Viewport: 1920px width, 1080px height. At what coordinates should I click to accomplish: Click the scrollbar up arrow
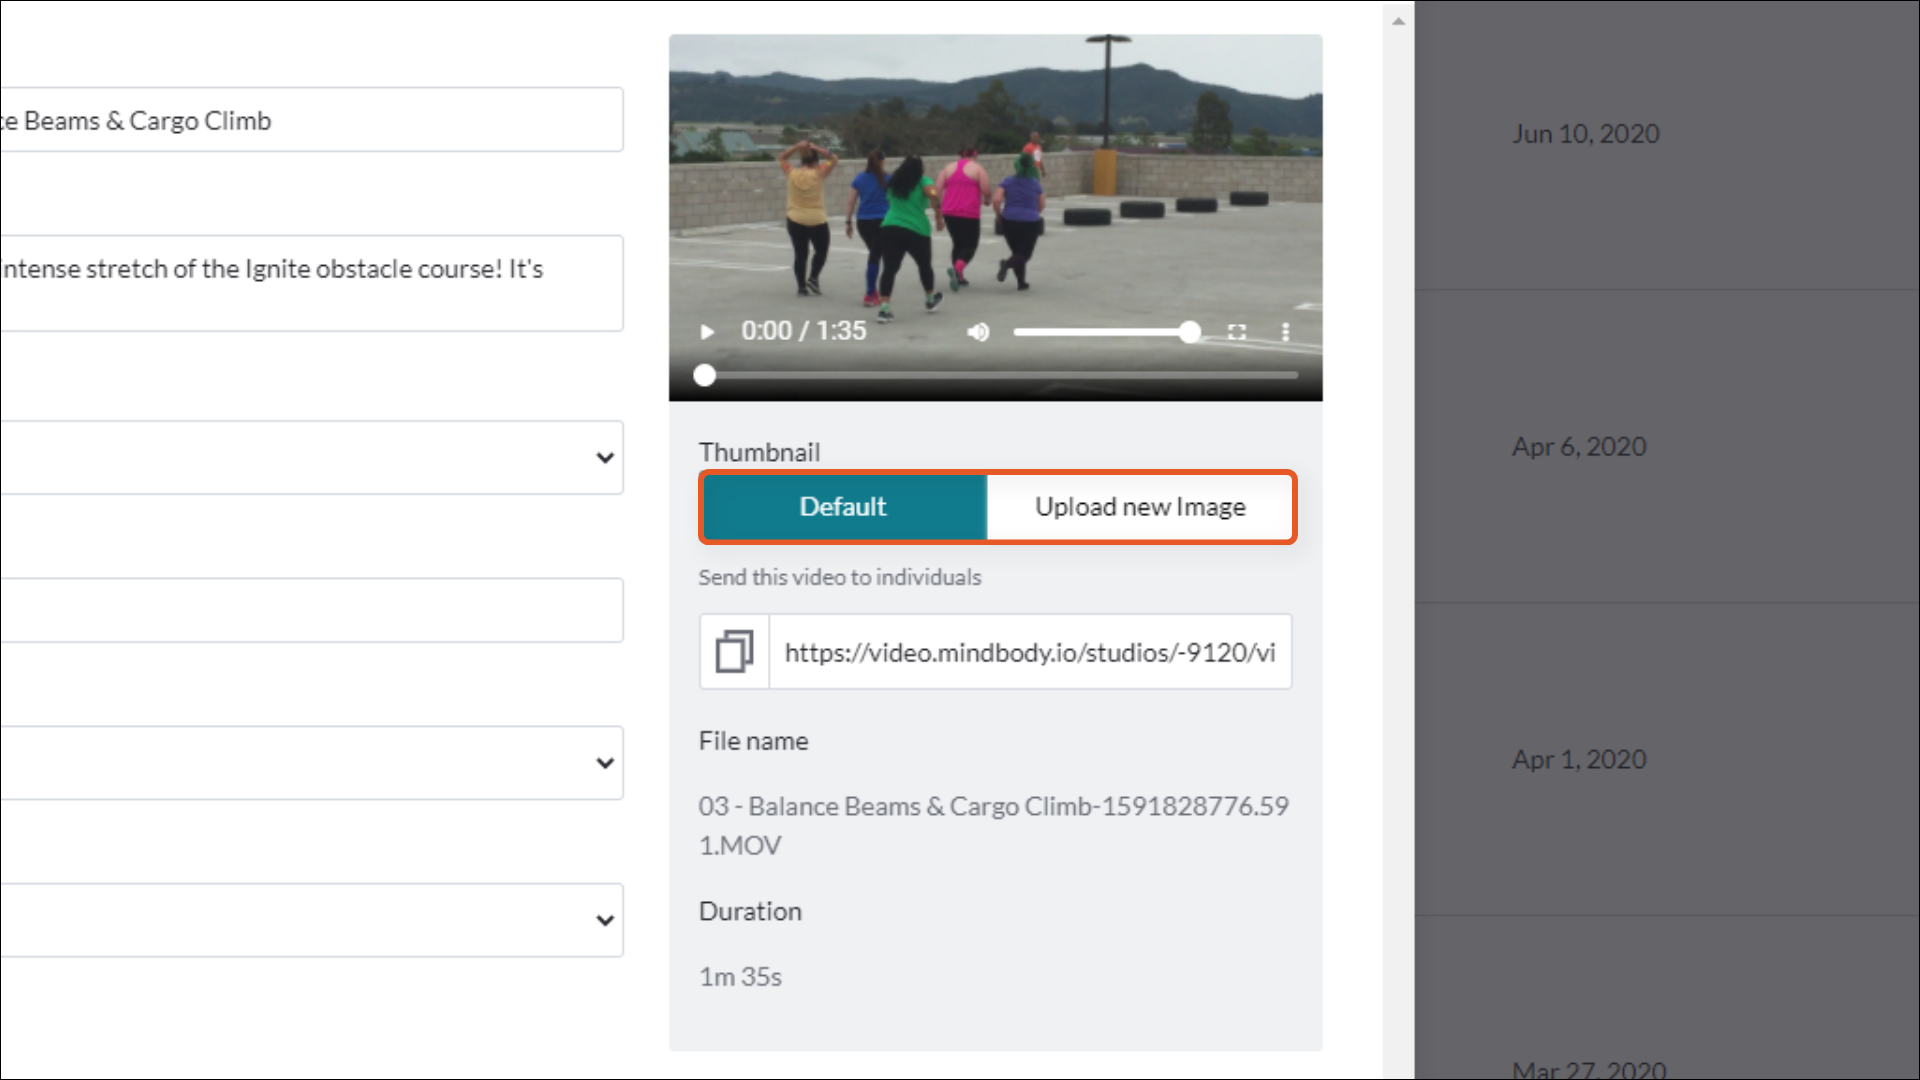tap(1398, 21)
